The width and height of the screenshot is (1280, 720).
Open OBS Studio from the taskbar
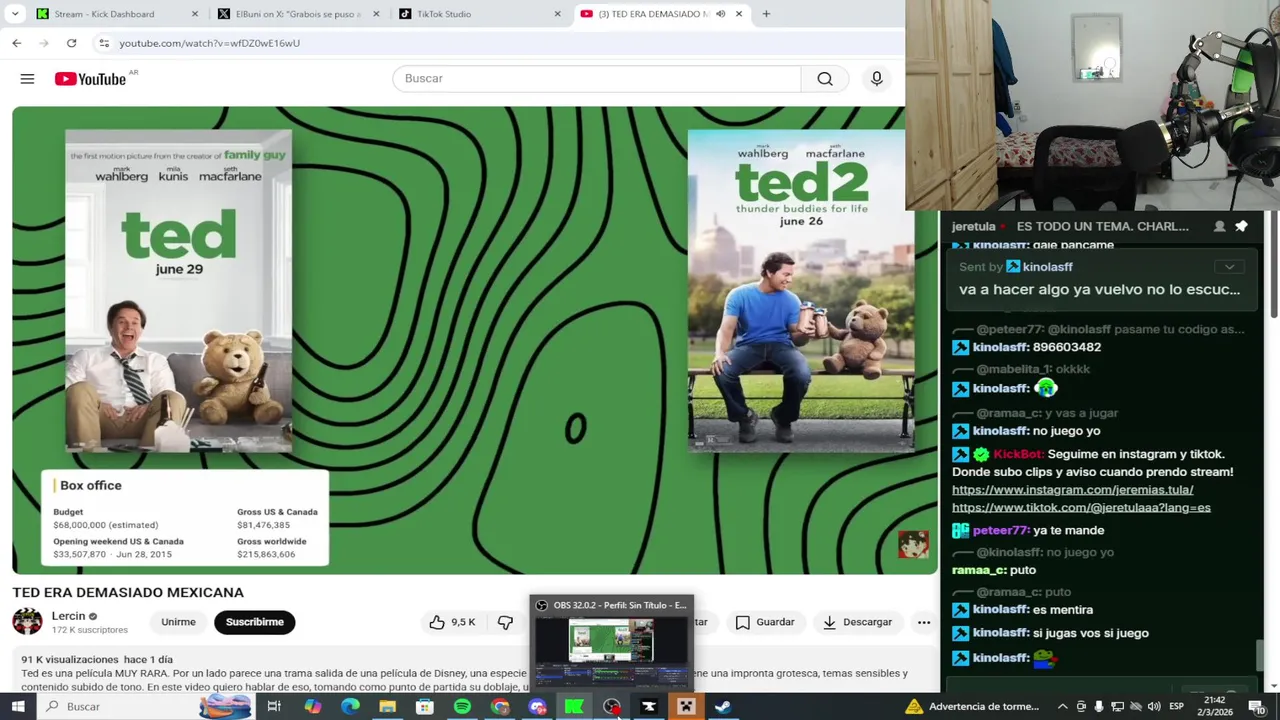(611, 707)
